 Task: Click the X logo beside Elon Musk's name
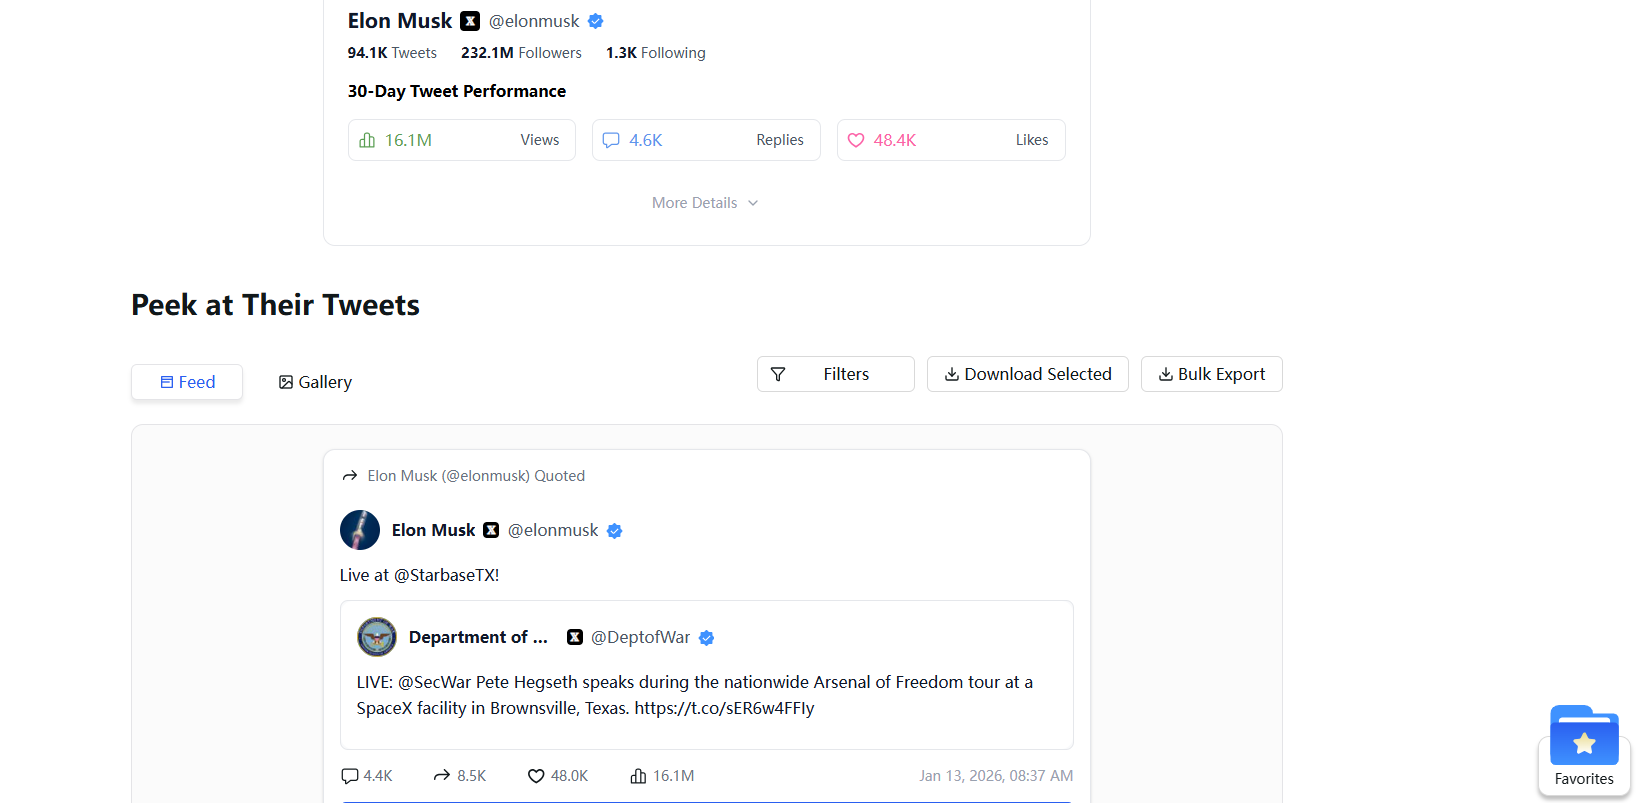tap(469, 20)
